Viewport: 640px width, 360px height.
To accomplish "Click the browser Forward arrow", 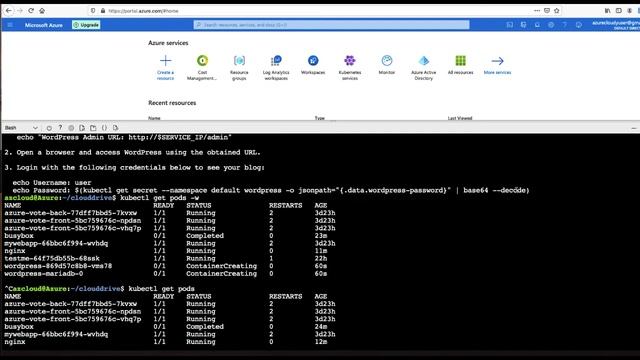I will 20,11.
